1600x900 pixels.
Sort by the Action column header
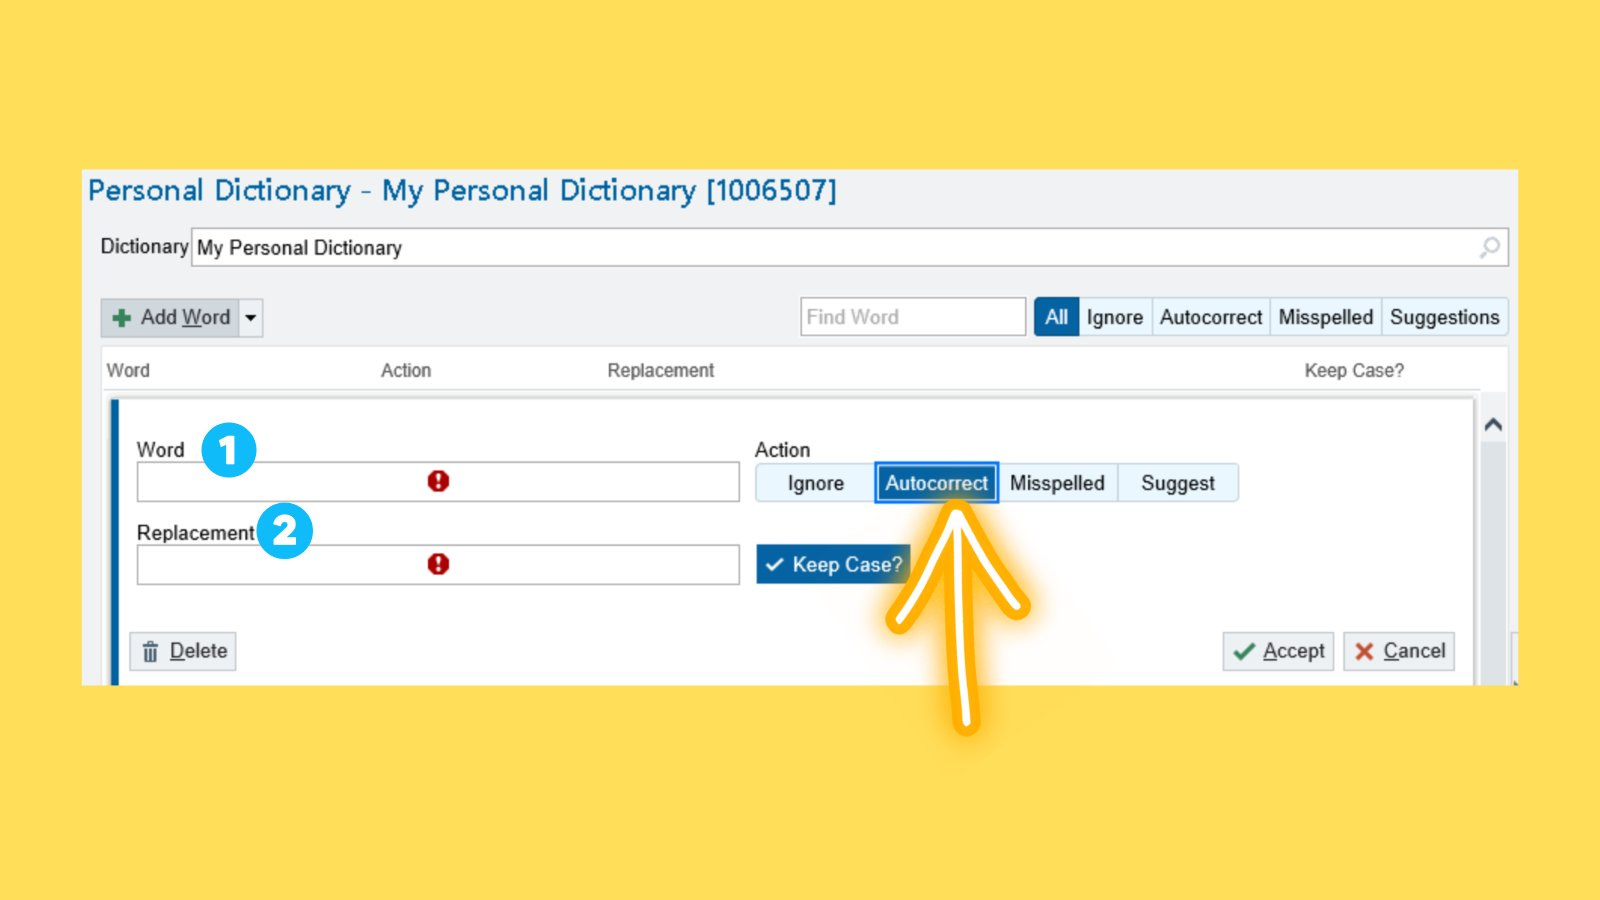(406, 370)
